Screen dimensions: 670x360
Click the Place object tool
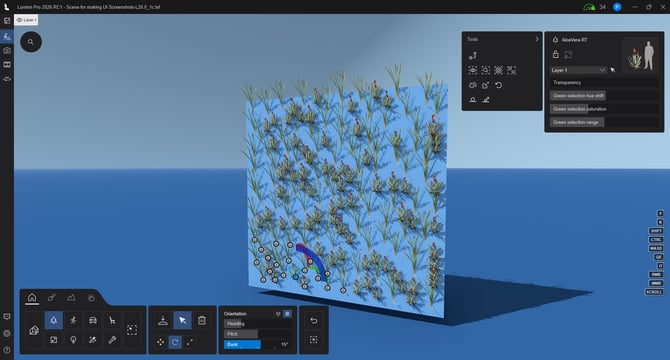[x=163, y=320]
